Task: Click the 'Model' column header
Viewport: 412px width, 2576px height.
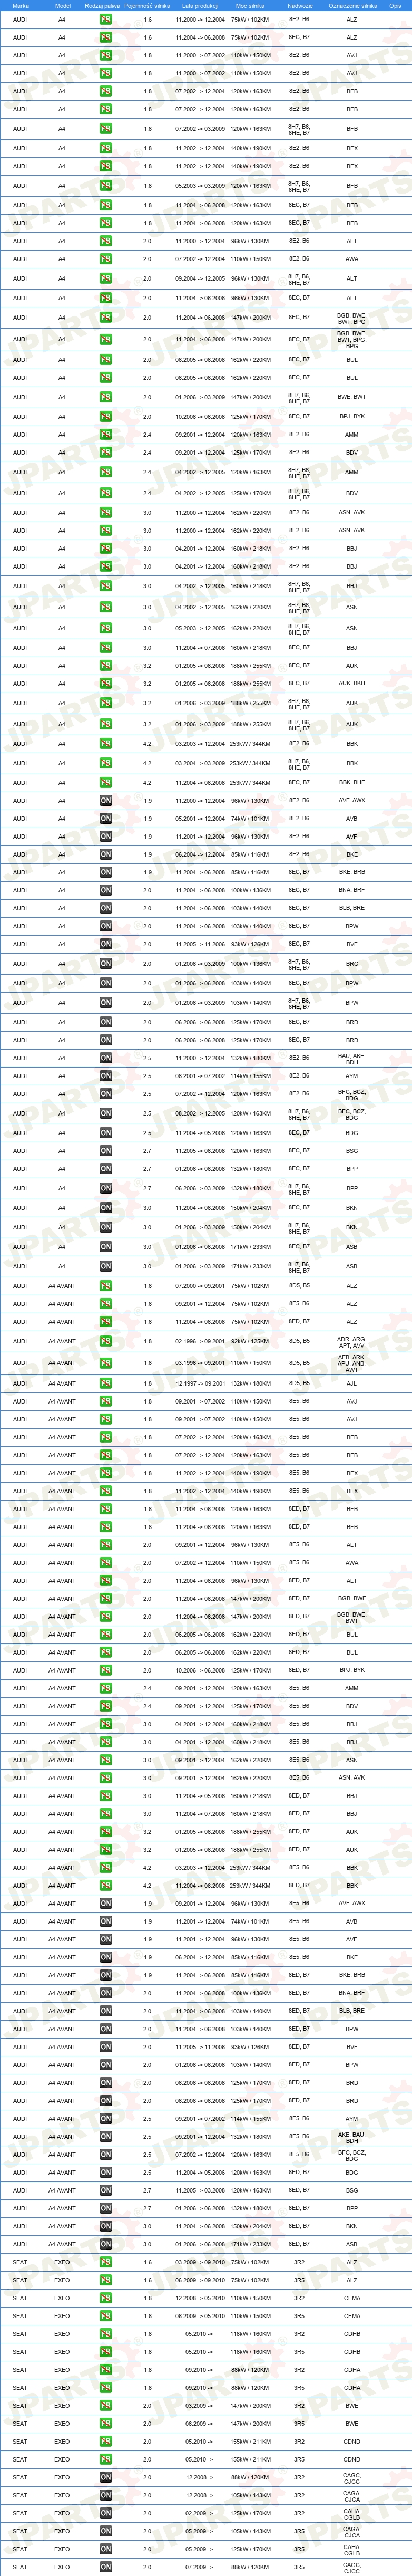Action: (x=62, y=6)
